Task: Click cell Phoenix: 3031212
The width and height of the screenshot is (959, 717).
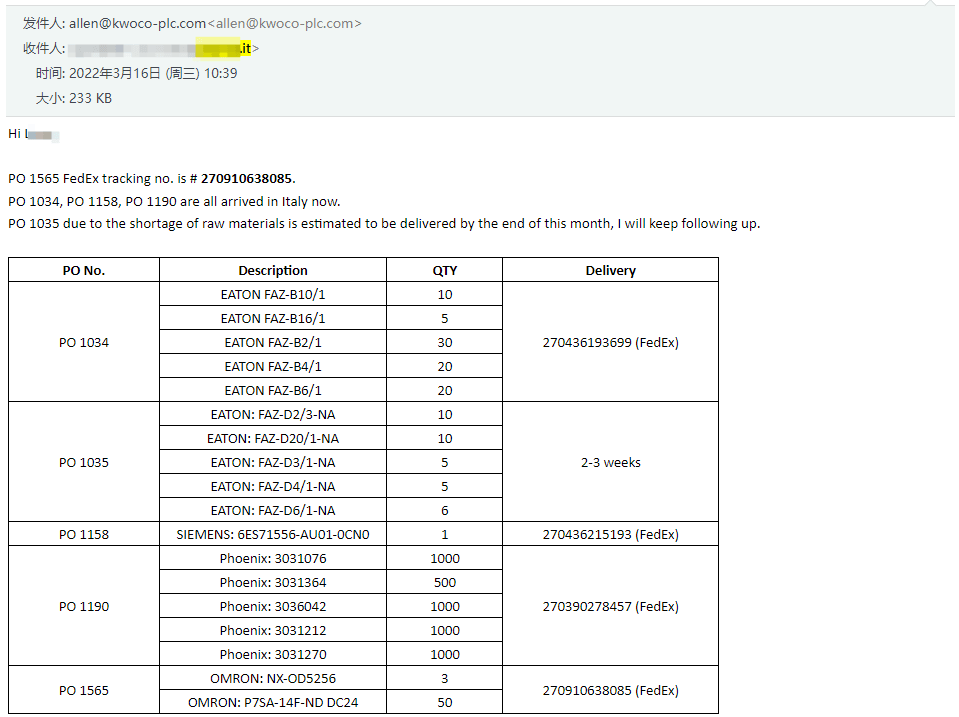Action: (273, 630)
